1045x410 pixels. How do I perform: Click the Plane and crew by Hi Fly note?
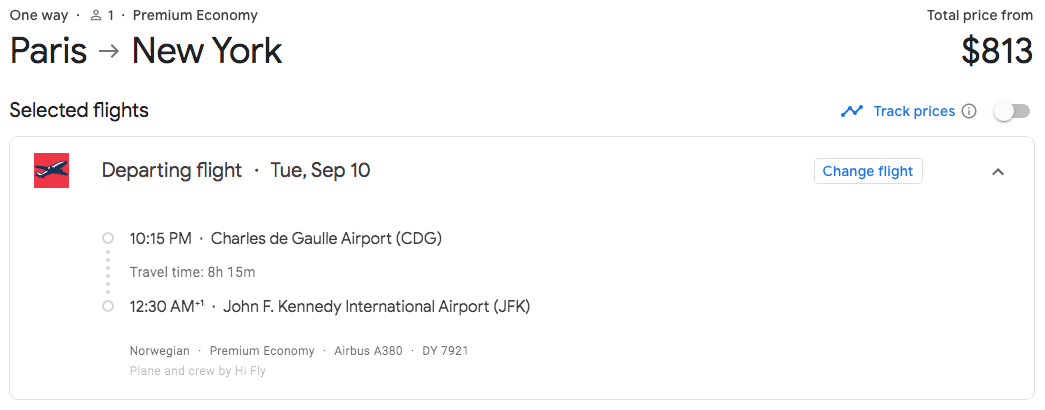pyautogui.click(x=197, y=370)
